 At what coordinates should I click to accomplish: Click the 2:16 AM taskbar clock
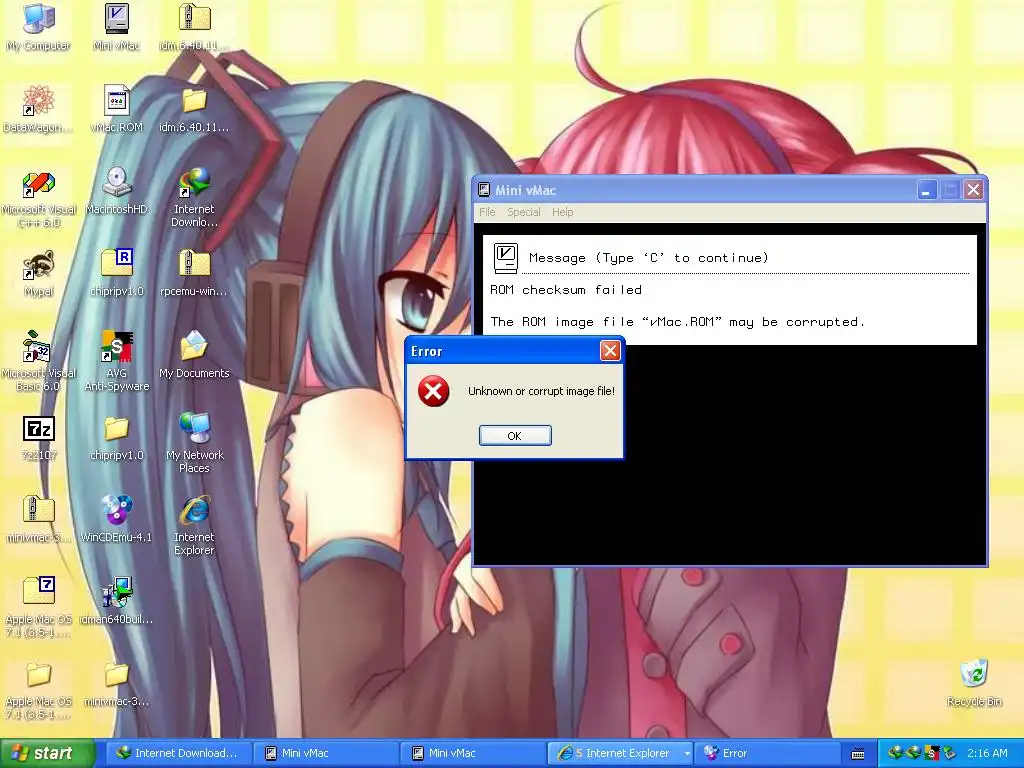point(987,753)
